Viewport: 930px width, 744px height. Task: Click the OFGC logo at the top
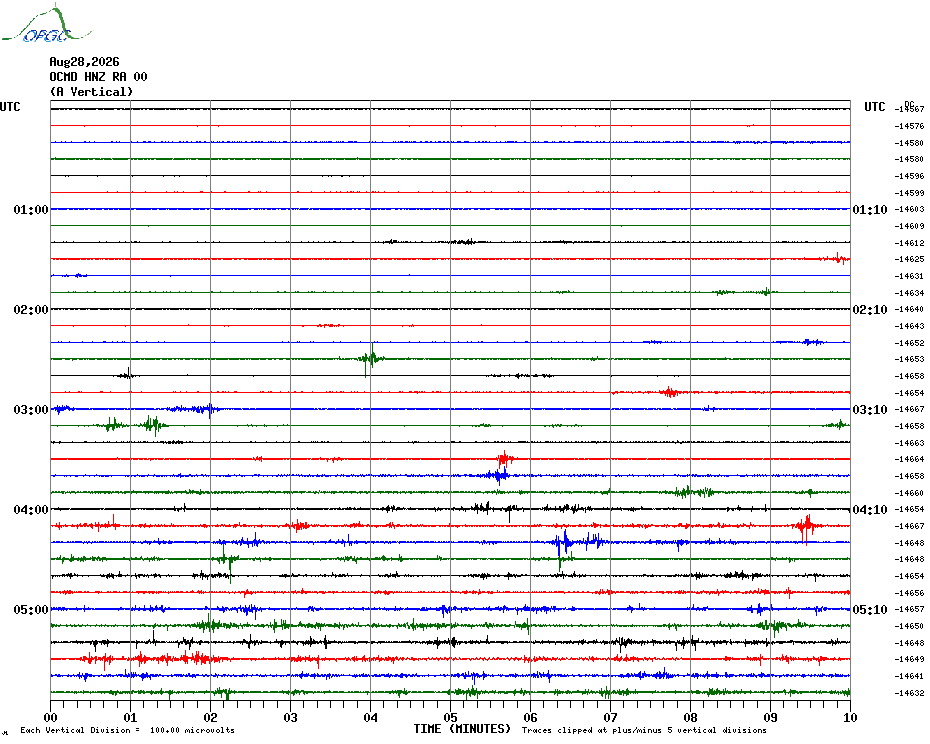pyautogui.click(x=46, y=24)
